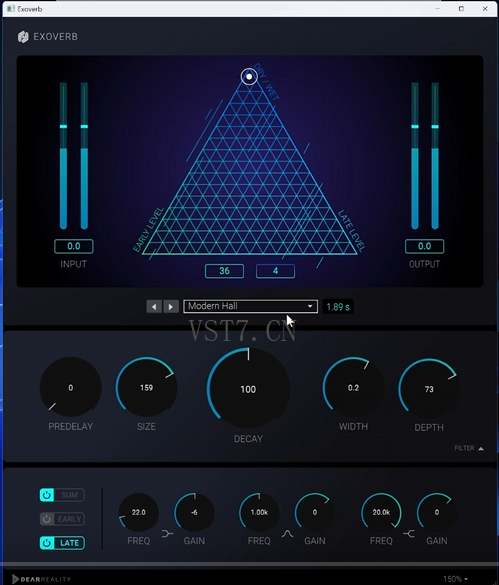The image size is (499, 585).
Task: Click the early level value 36
Action: pyautogui.click(x=224, y=271)
